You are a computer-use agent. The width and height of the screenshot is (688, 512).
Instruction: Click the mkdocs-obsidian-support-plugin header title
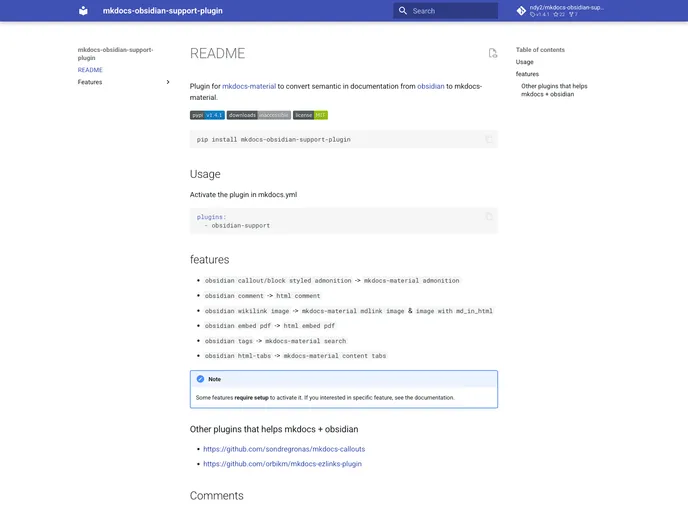click(163, 11)
